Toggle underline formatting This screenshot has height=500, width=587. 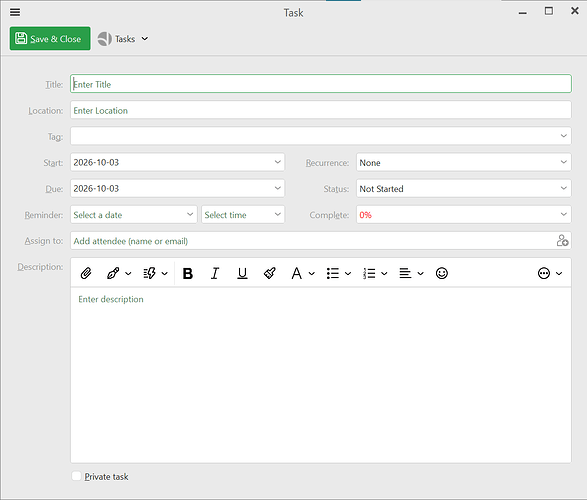242,273
